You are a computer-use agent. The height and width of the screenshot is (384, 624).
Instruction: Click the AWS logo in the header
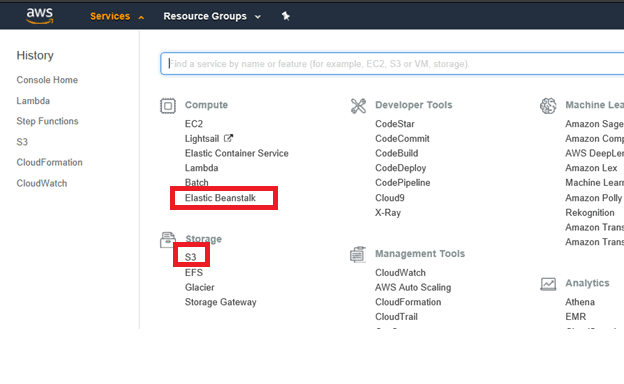tap(39, 16)
